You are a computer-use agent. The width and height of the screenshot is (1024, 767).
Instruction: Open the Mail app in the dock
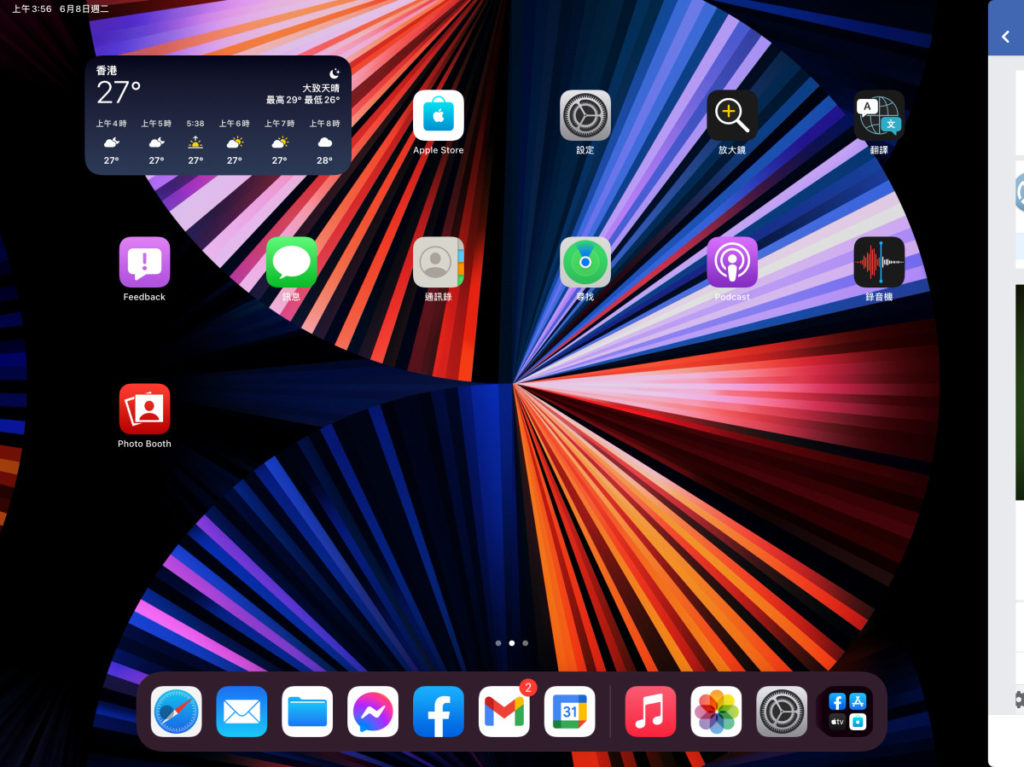(x=242, y=711)
